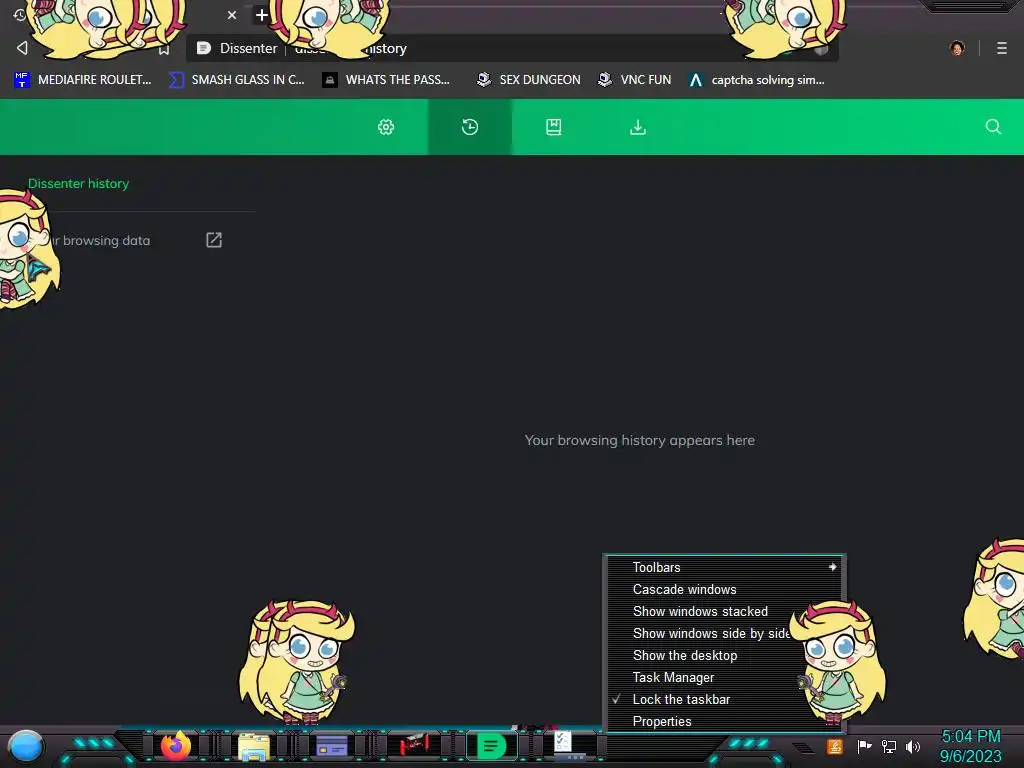Open the VNC FUN bookmark
This screenshot has width=1024, height=768.
pyautogui.click(x=635, y=80)
